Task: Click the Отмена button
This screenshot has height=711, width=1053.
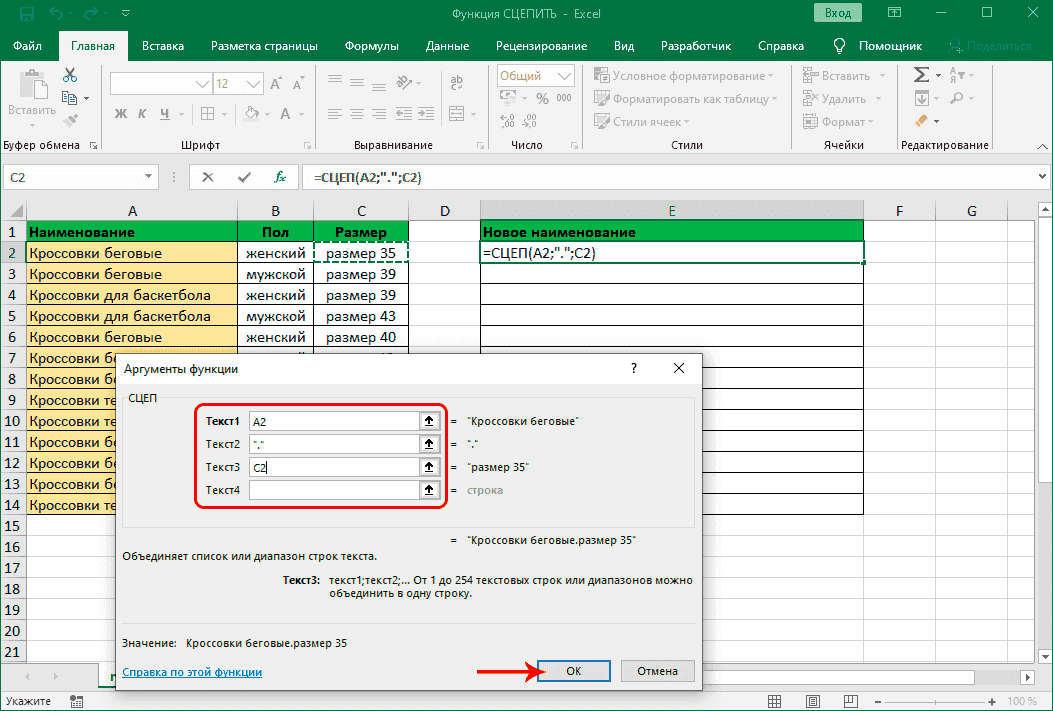Action: tap(658, 671)
